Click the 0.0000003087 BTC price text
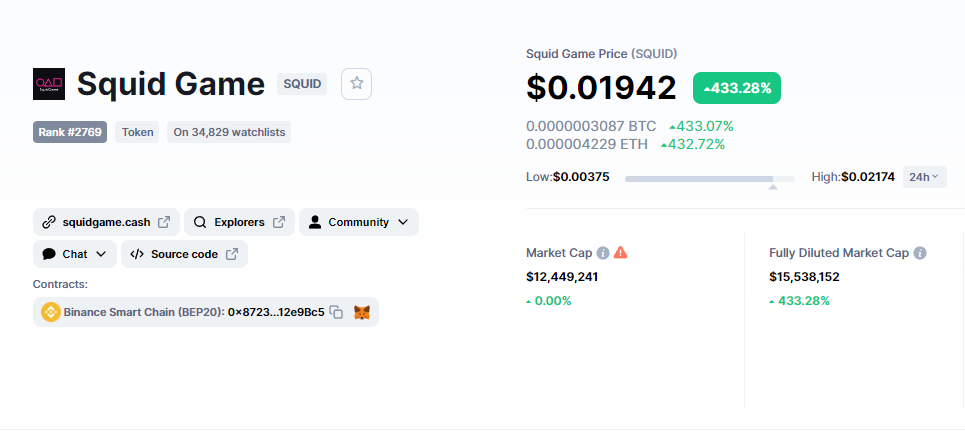The image size is (965, 442). (591, 126)
